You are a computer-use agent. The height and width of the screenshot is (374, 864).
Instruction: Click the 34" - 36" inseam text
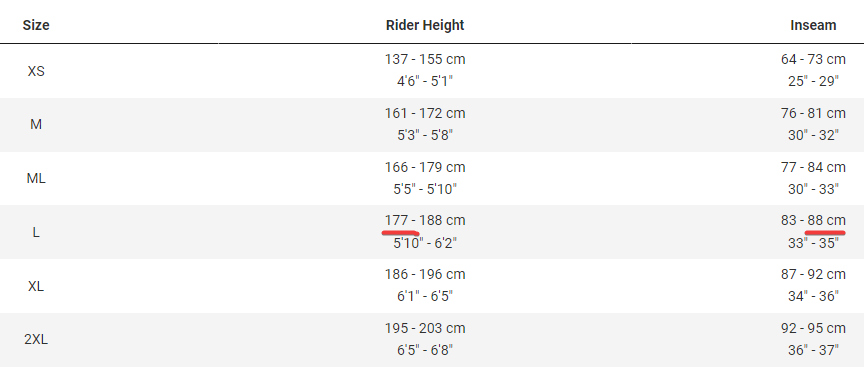point(813,296)
